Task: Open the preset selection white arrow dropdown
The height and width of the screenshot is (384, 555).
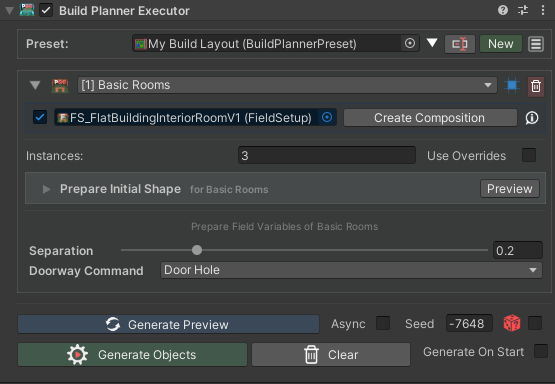Action: [x=432, y=43]
